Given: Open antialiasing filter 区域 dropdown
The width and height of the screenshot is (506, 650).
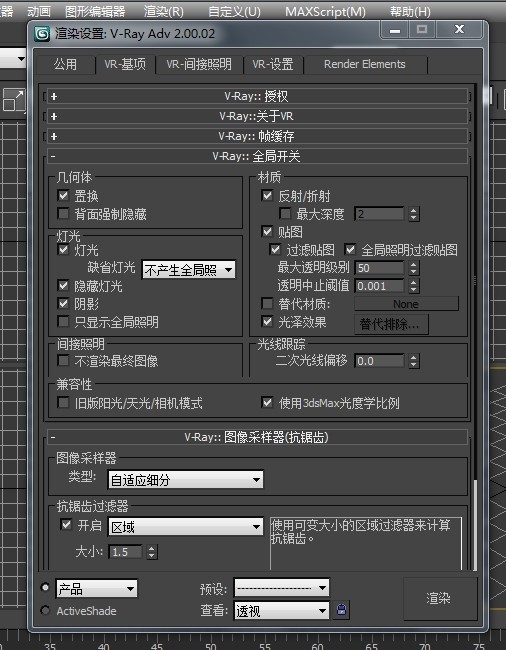Looking at the screenshot, I should click(185, 527).
